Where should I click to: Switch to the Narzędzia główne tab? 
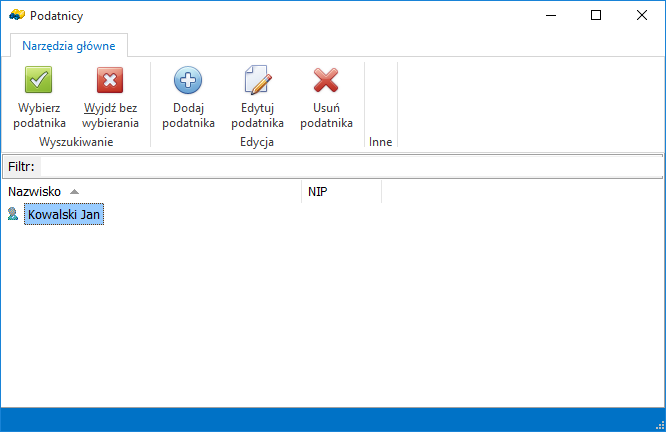[x=69, y=45]
